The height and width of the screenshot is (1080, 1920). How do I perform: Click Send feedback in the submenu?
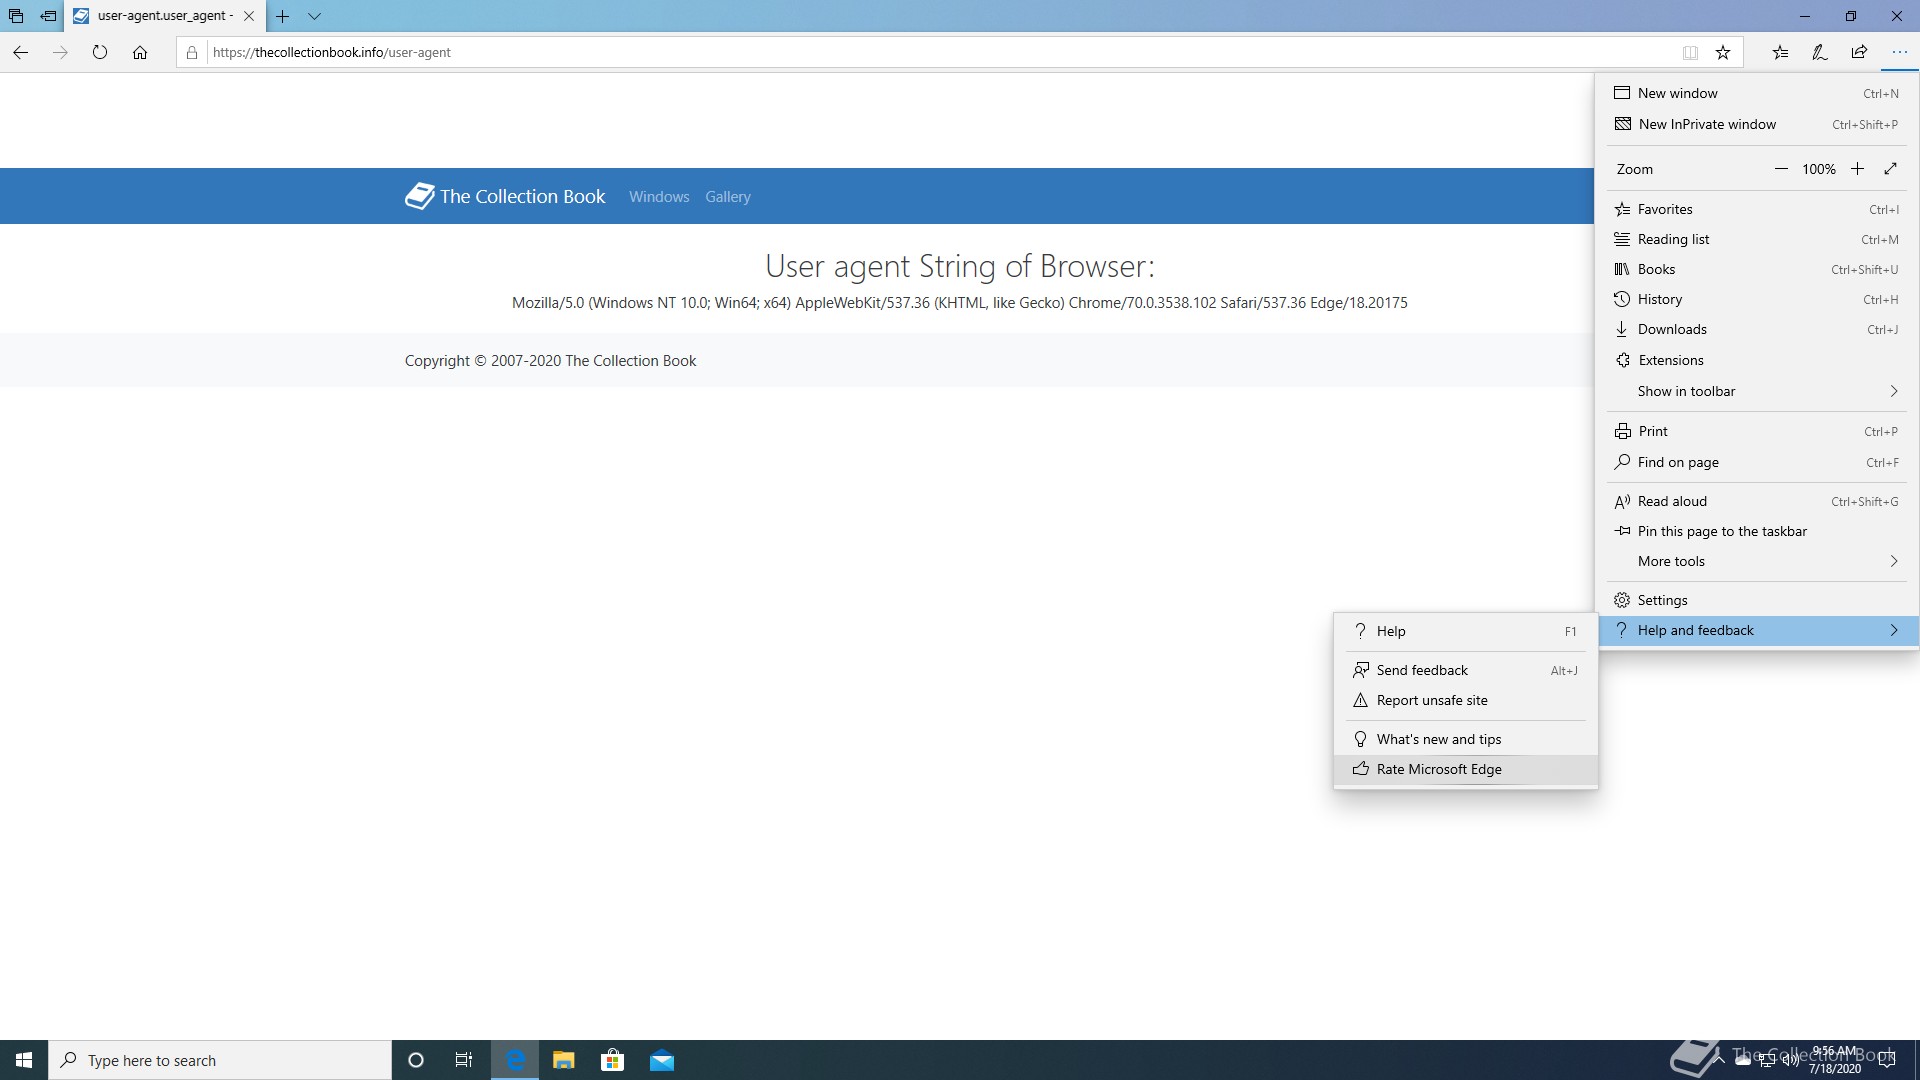[1465, 670]
